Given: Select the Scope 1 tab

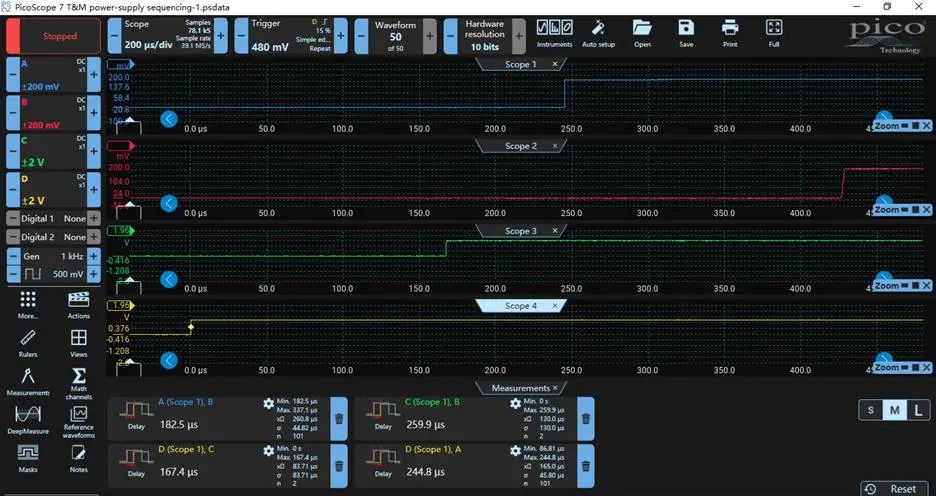Looking at the screenshot, I should (520, 64).
